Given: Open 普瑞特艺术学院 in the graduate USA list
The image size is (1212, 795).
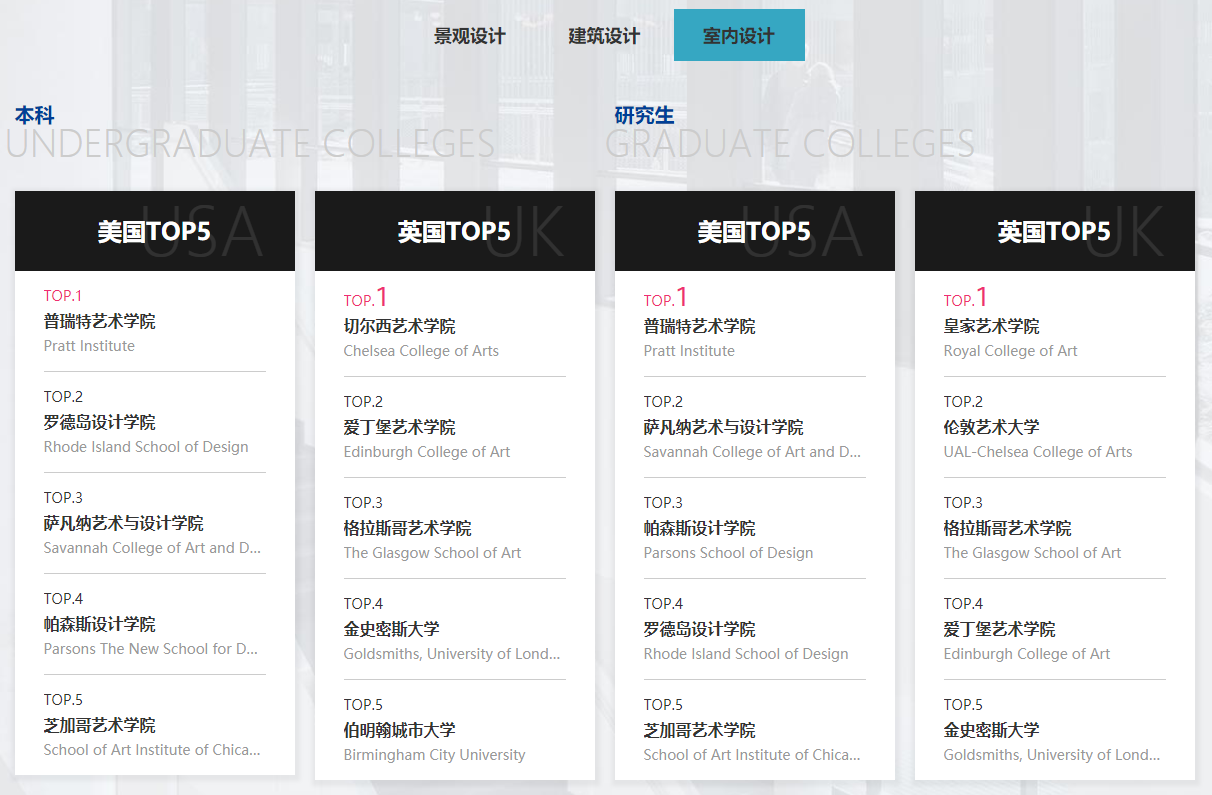Looking at the screenshot, I should (x=700, y=327).
